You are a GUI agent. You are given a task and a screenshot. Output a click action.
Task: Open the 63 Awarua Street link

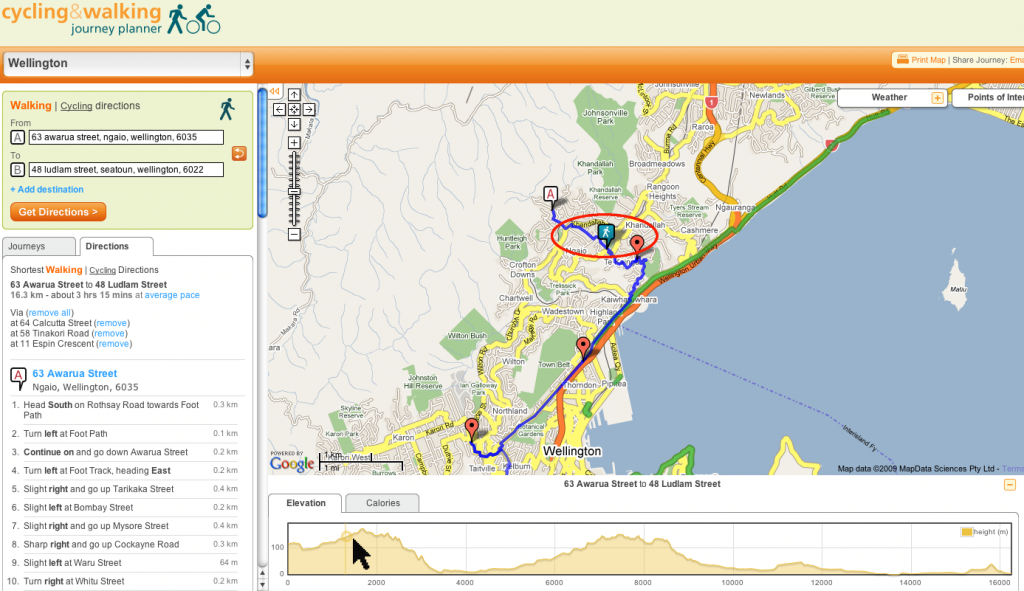click(75, 374)
